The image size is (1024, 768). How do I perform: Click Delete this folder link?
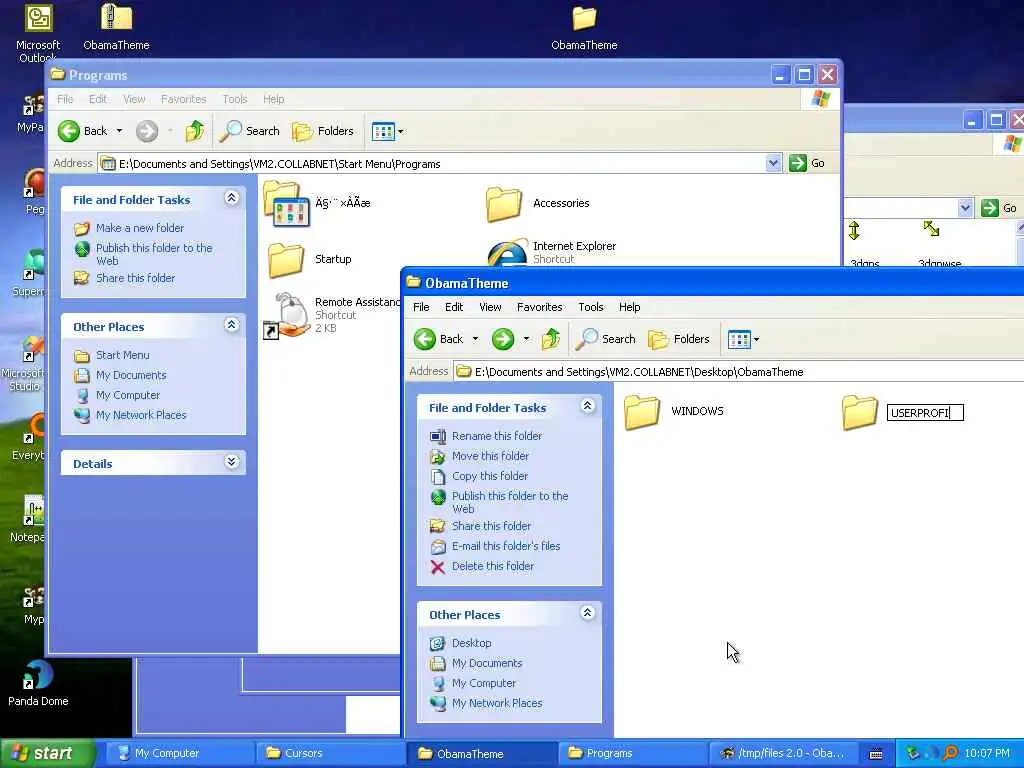coord(493,566)
